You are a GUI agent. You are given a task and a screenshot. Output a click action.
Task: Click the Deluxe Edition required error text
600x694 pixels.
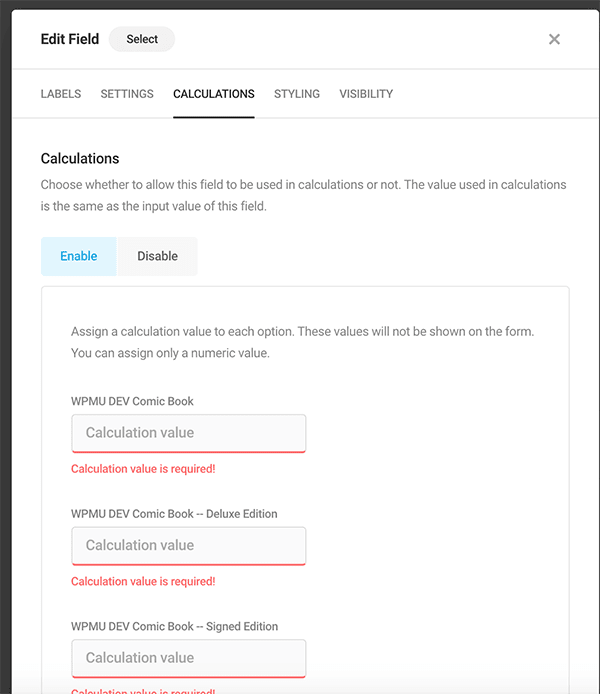coord(143,581)
